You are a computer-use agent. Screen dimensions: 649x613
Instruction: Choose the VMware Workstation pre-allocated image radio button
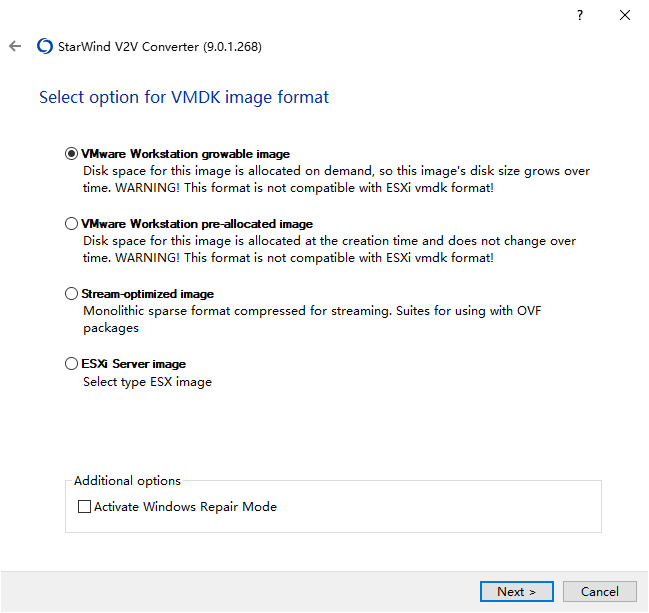click(x=71, y=224)
